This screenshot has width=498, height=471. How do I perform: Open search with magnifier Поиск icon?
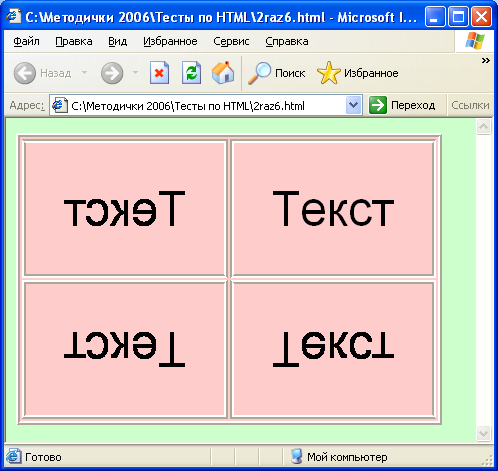point(259,73)
